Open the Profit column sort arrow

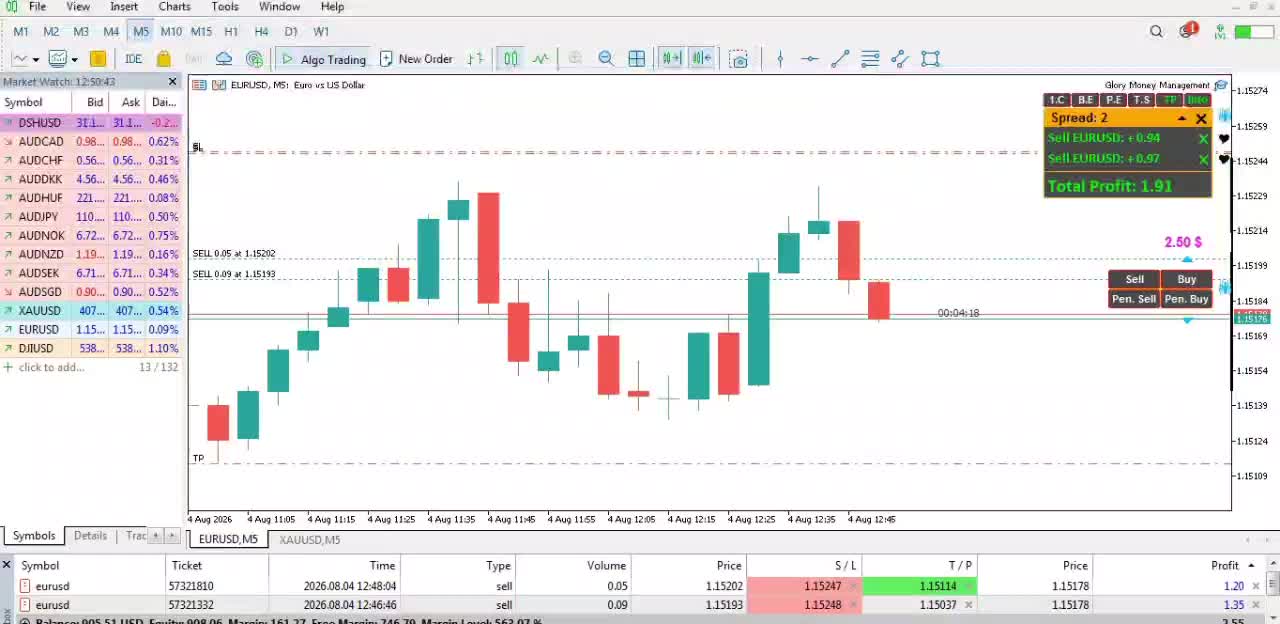(1251, 566)
